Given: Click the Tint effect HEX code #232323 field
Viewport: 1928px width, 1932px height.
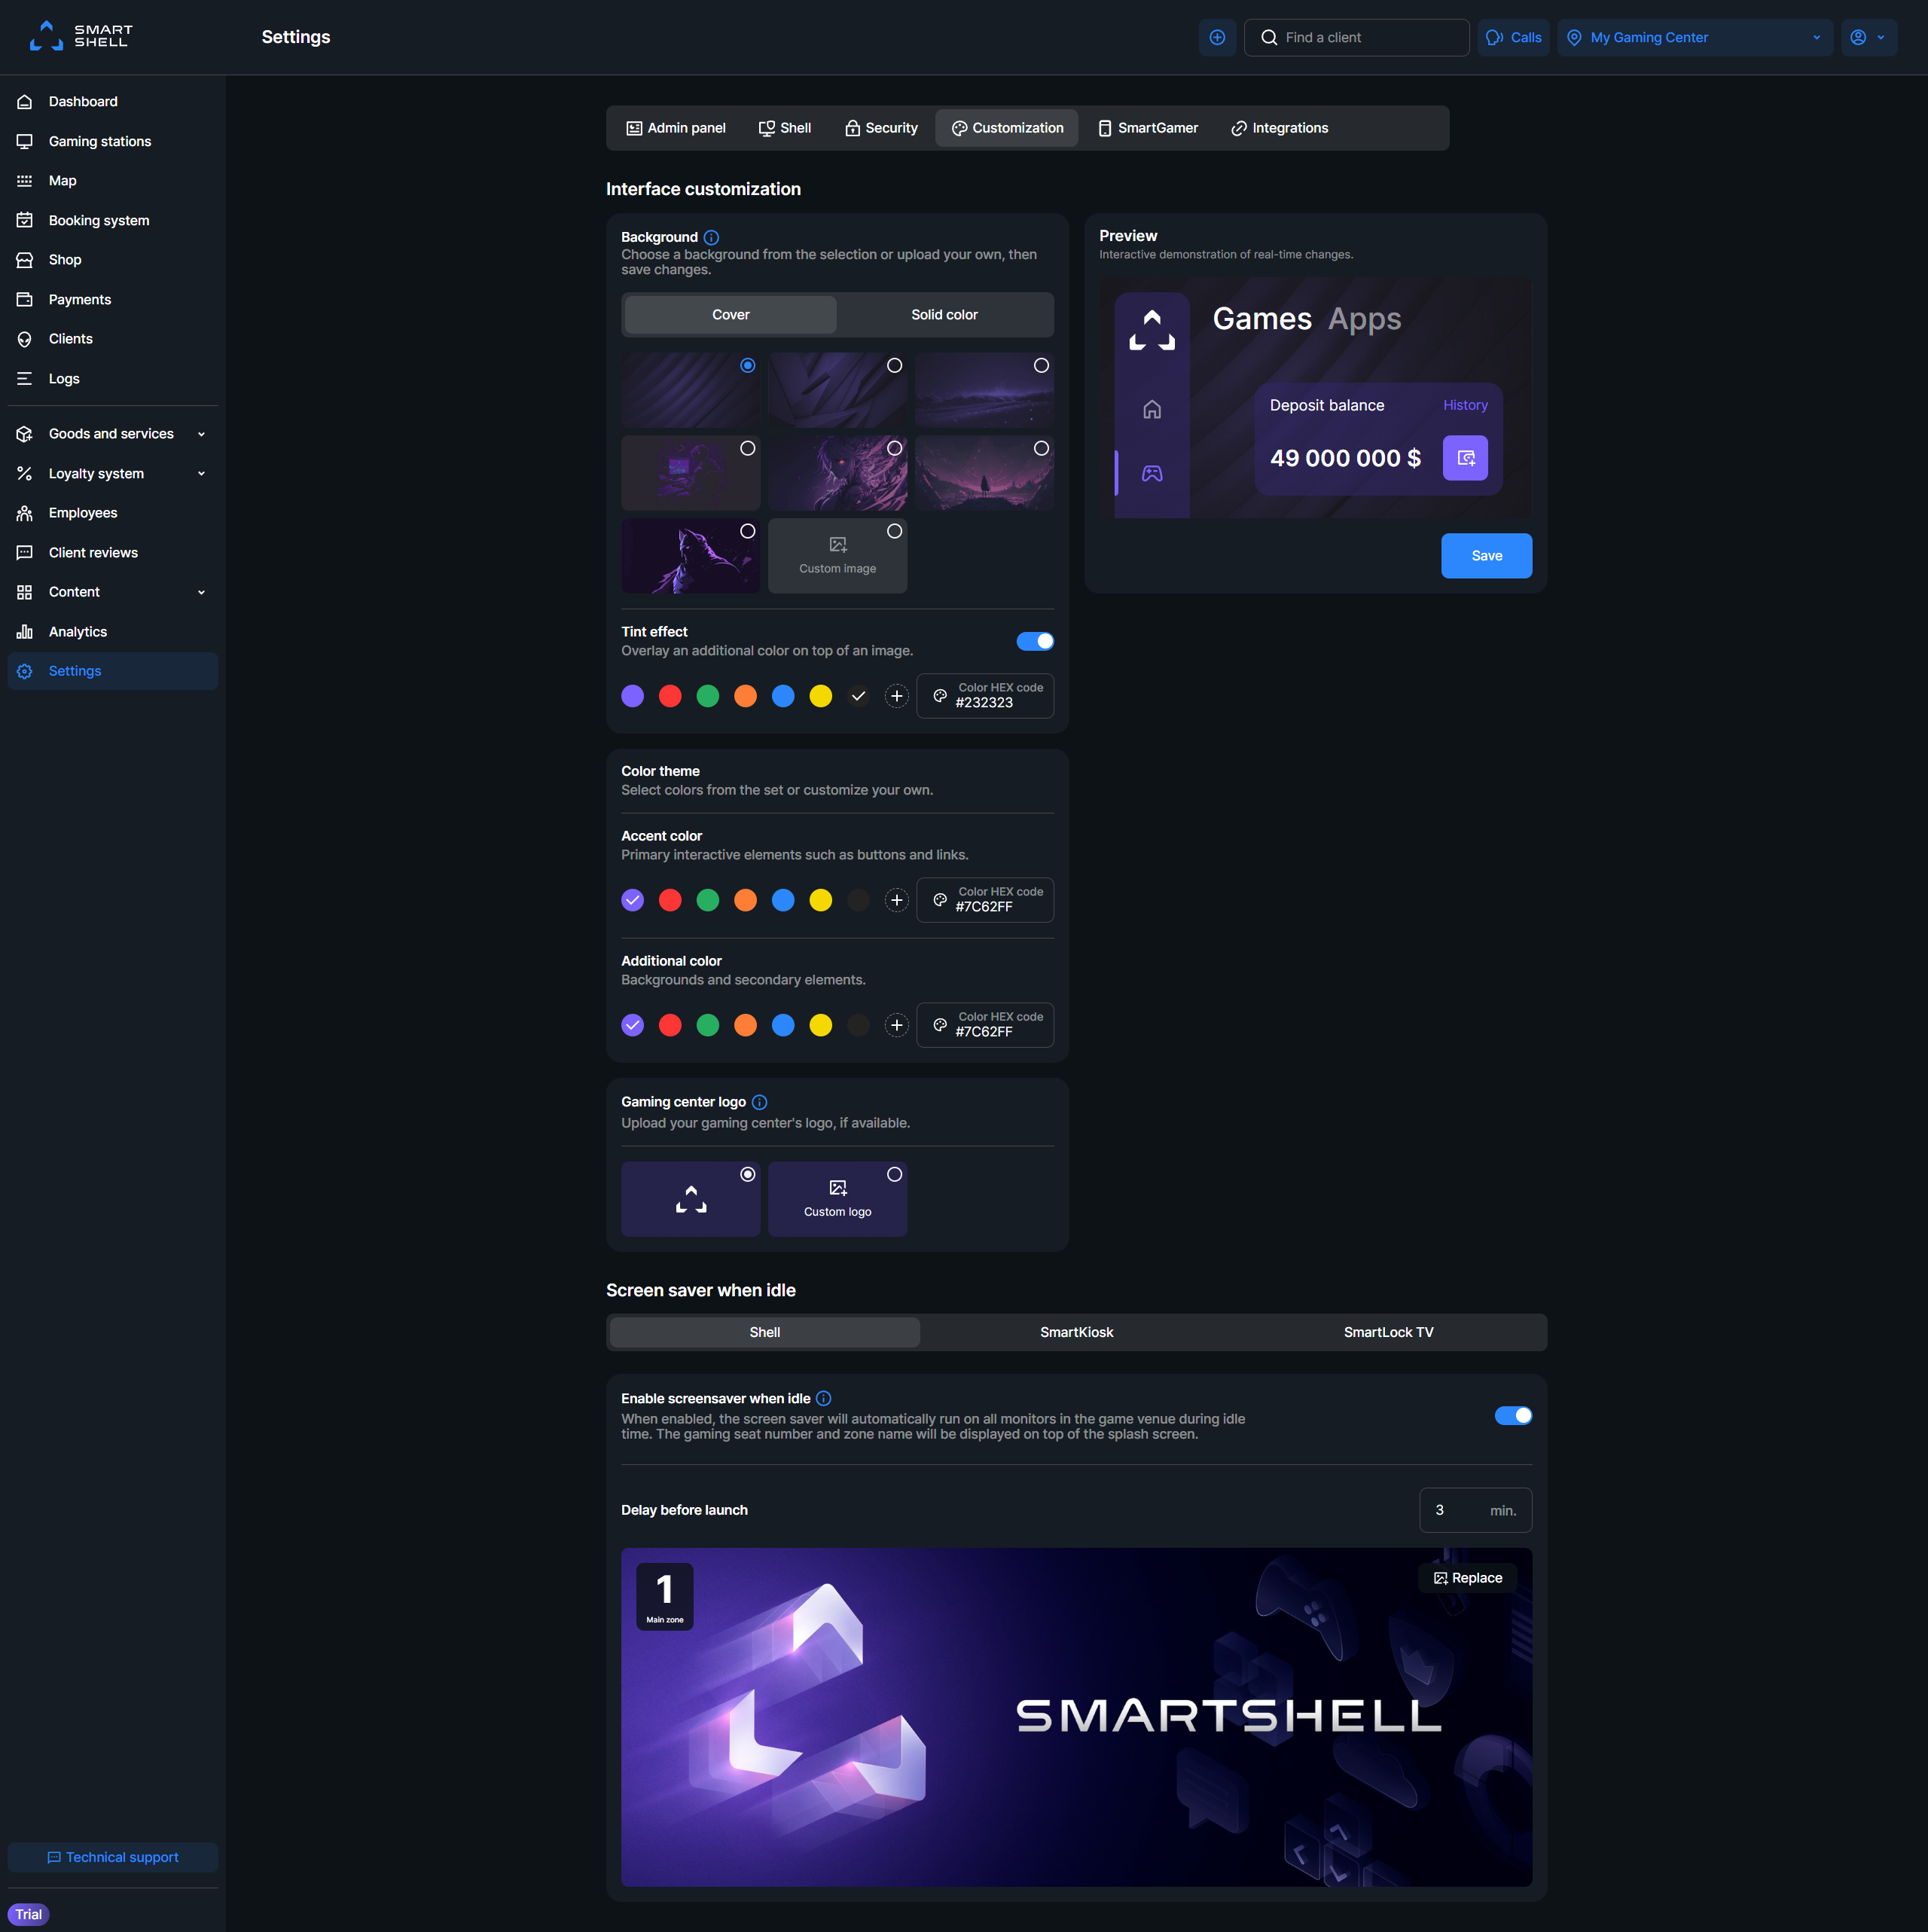Looking at the screenshot, I should pyautogui.click(x=985, y=696).
